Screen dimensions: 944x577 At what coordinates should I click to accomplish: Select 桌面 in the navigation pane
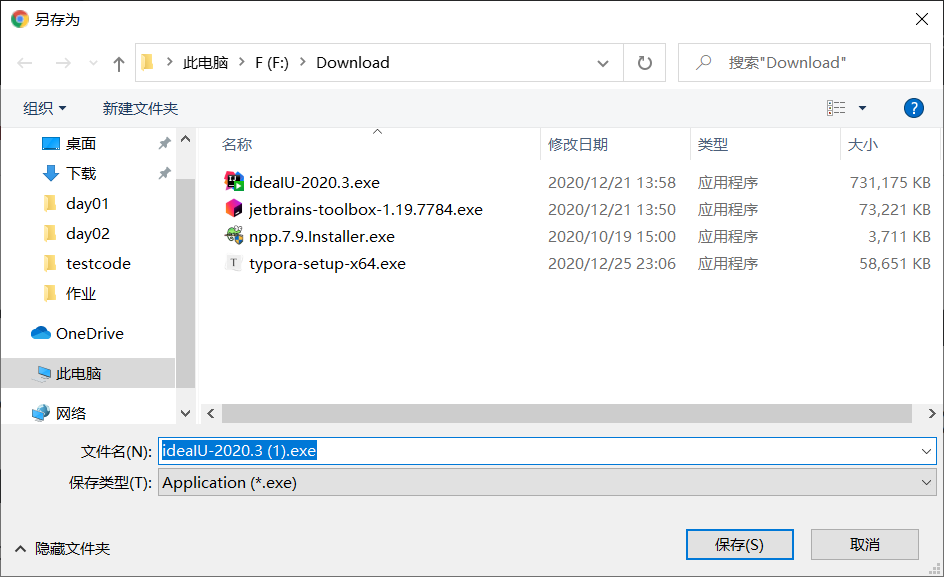(x=81, y=143)
